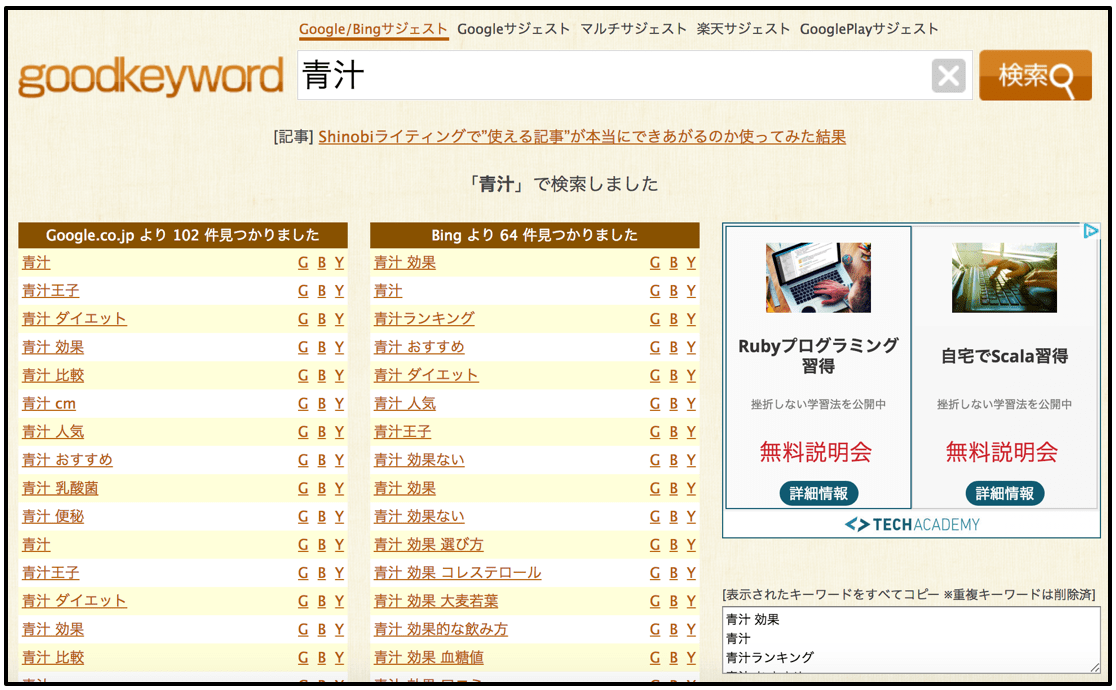Open 青汁 おすすめ in the Google.co.jp column
The width and height of the screenshot is (1116, 690).
[x=67, y=460]
